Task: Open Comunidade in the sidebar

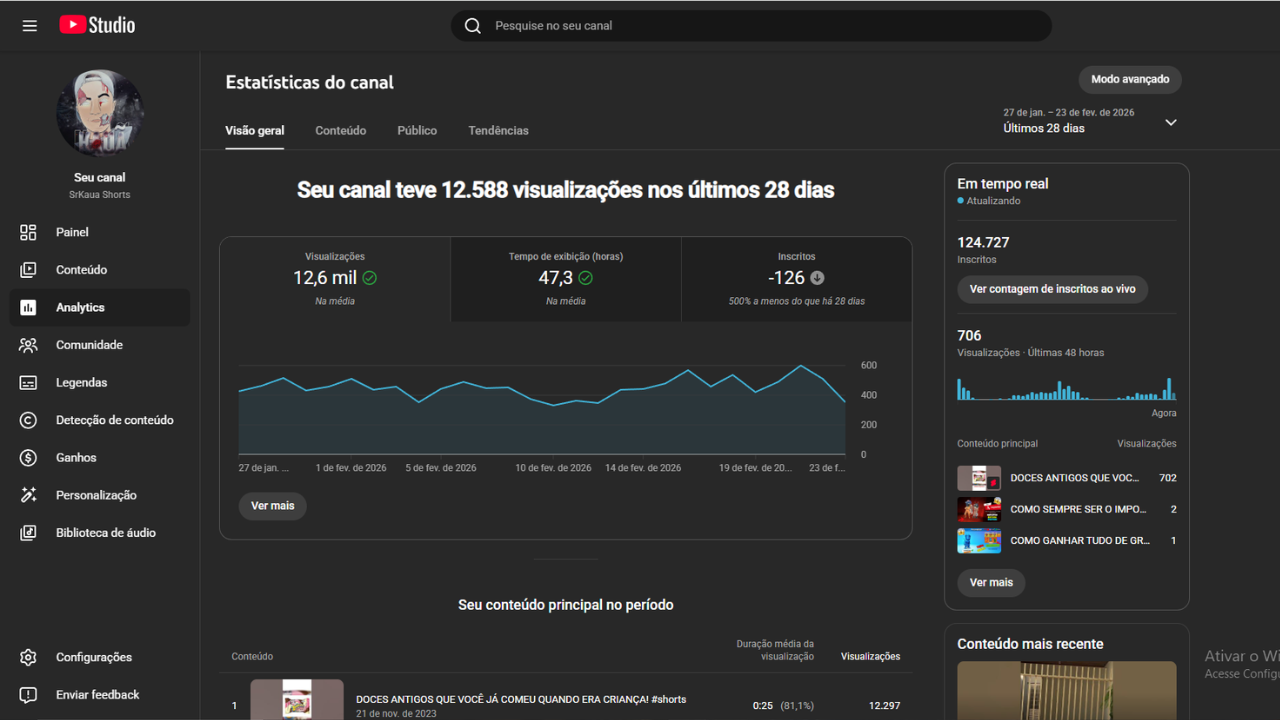Action: tap(100, 345)
